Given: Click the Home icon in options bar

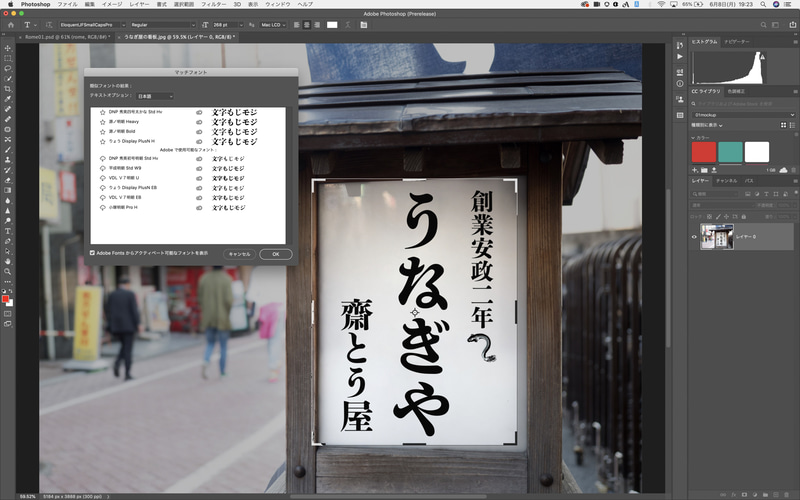Looking at the screenshot, I should click(x=11, y=24).
